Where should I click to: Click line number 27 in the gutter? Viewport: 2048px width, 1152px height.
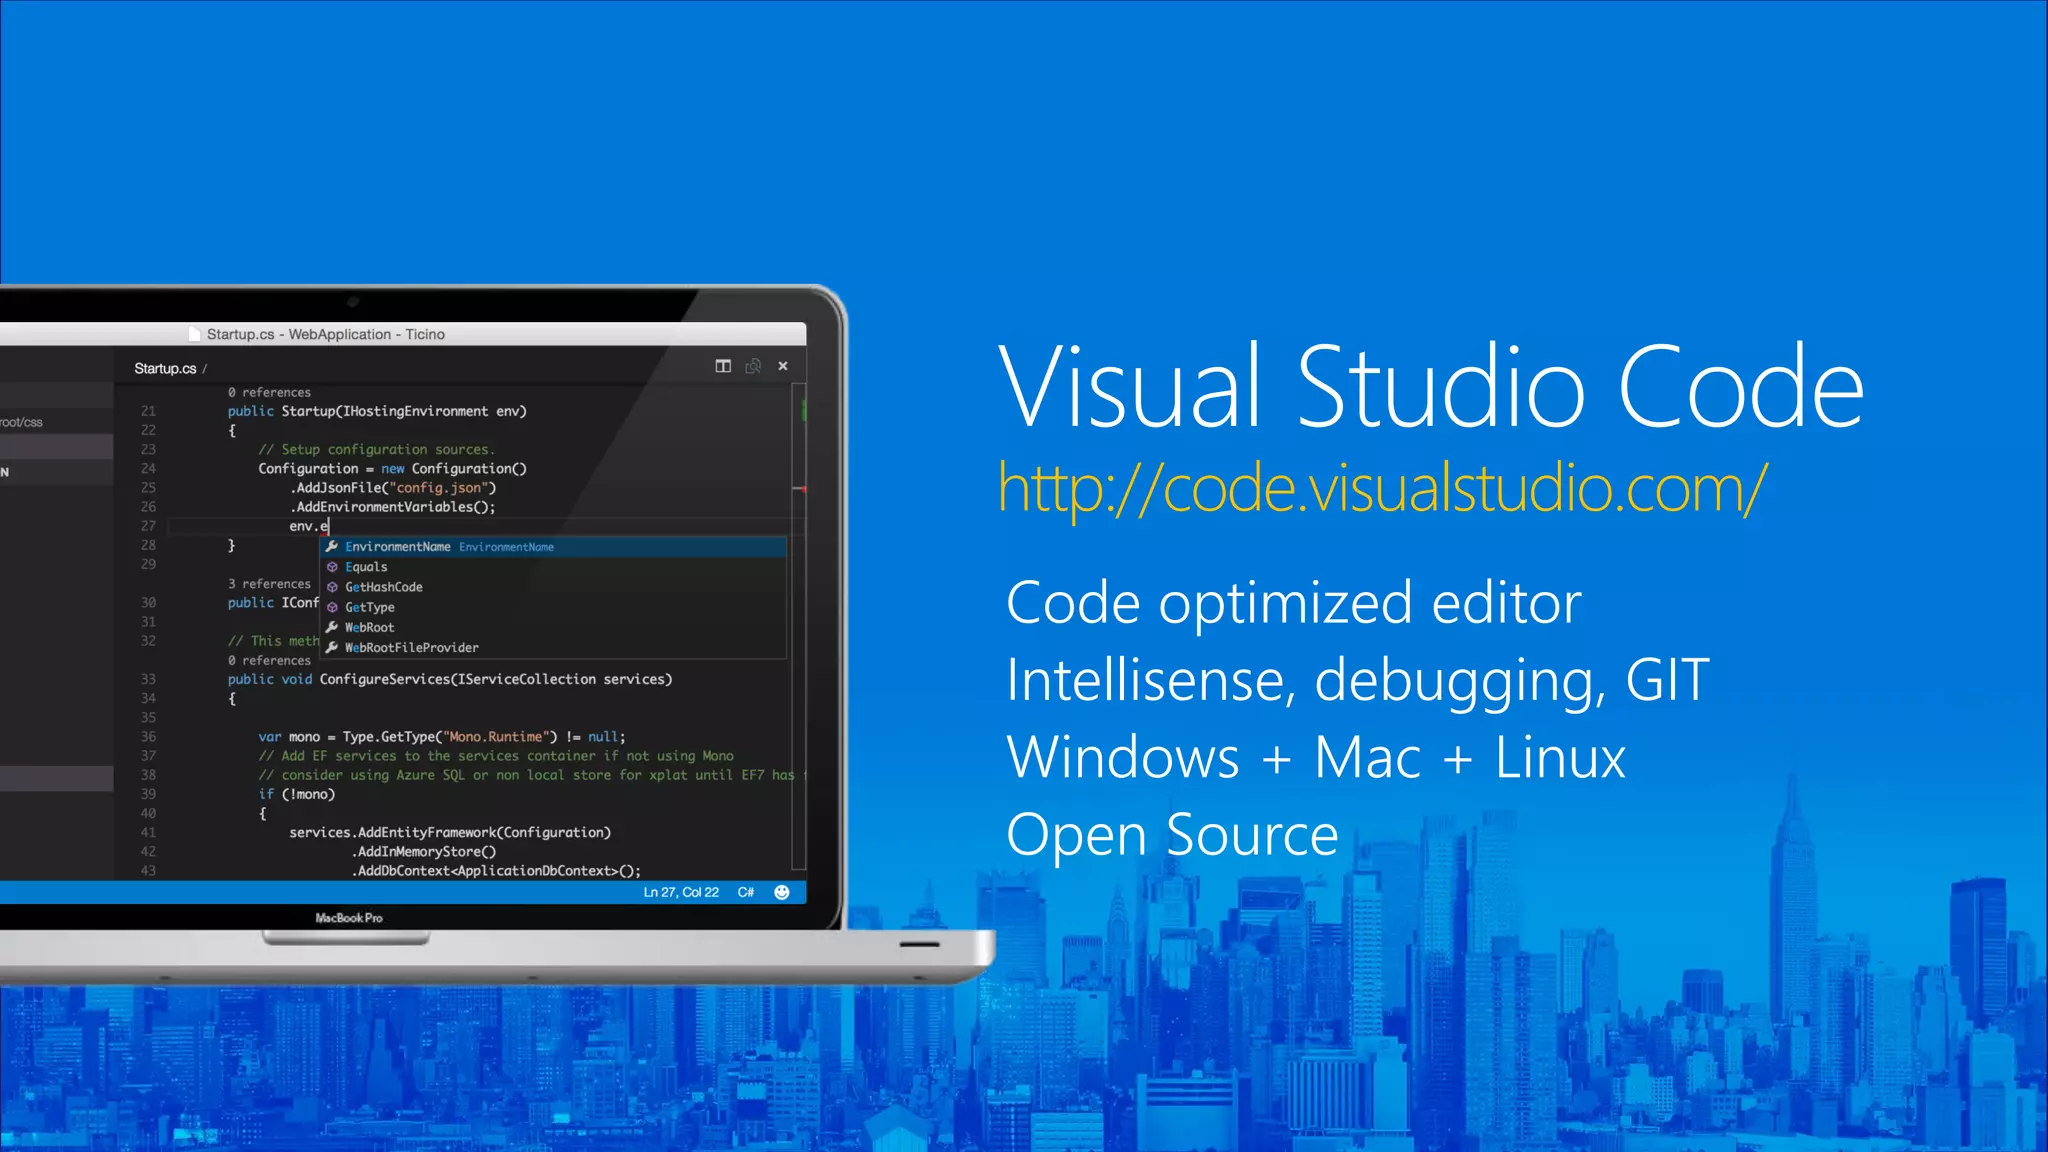(148, 526)
